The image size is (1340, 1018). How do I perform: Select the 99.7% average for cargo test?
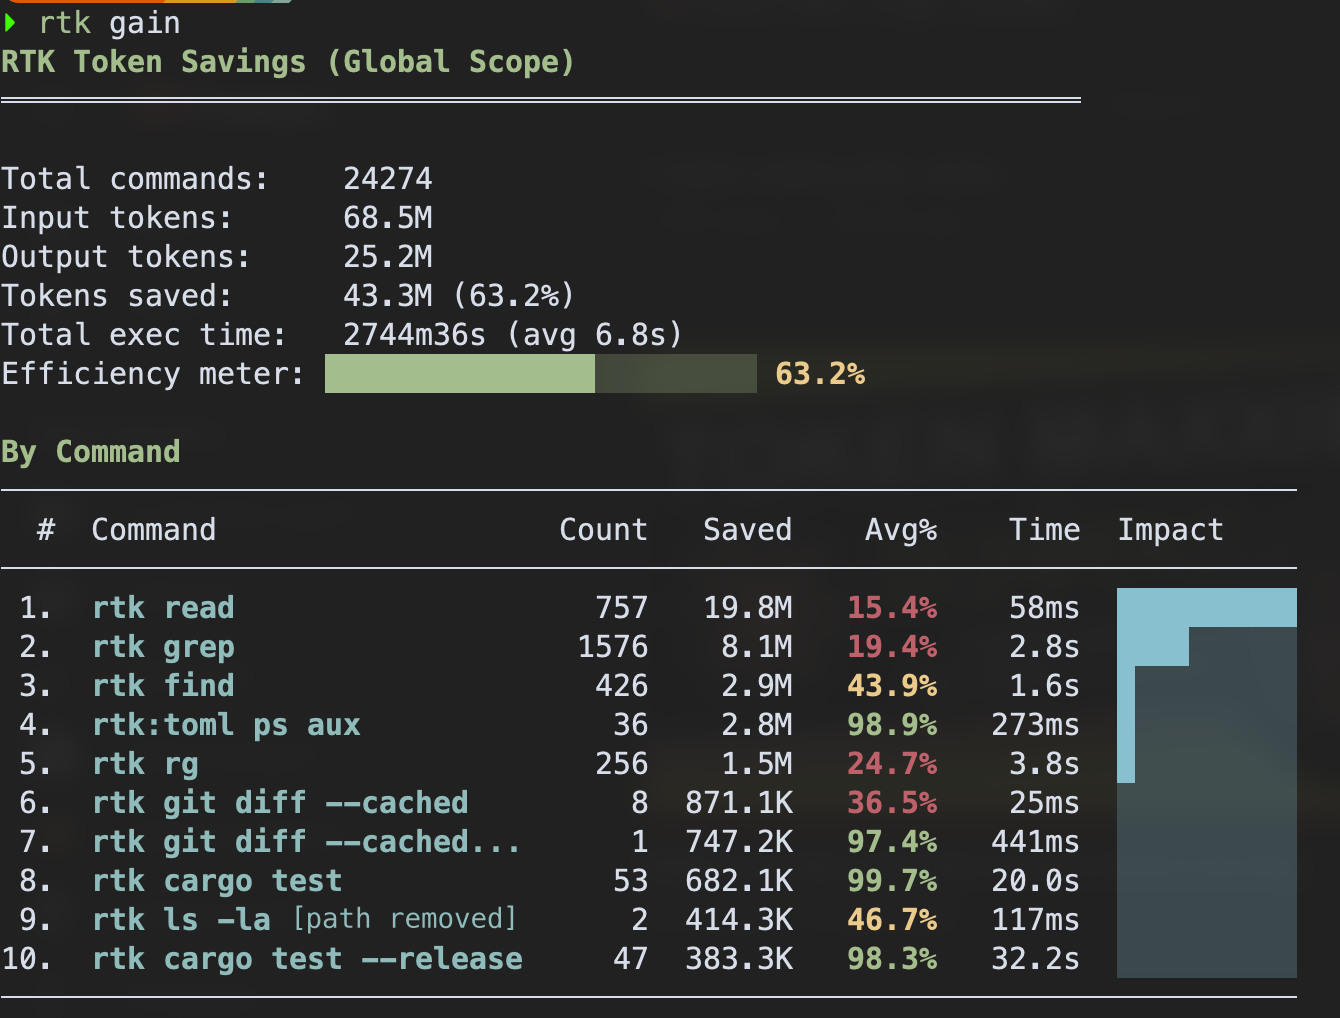coord(892,881)
